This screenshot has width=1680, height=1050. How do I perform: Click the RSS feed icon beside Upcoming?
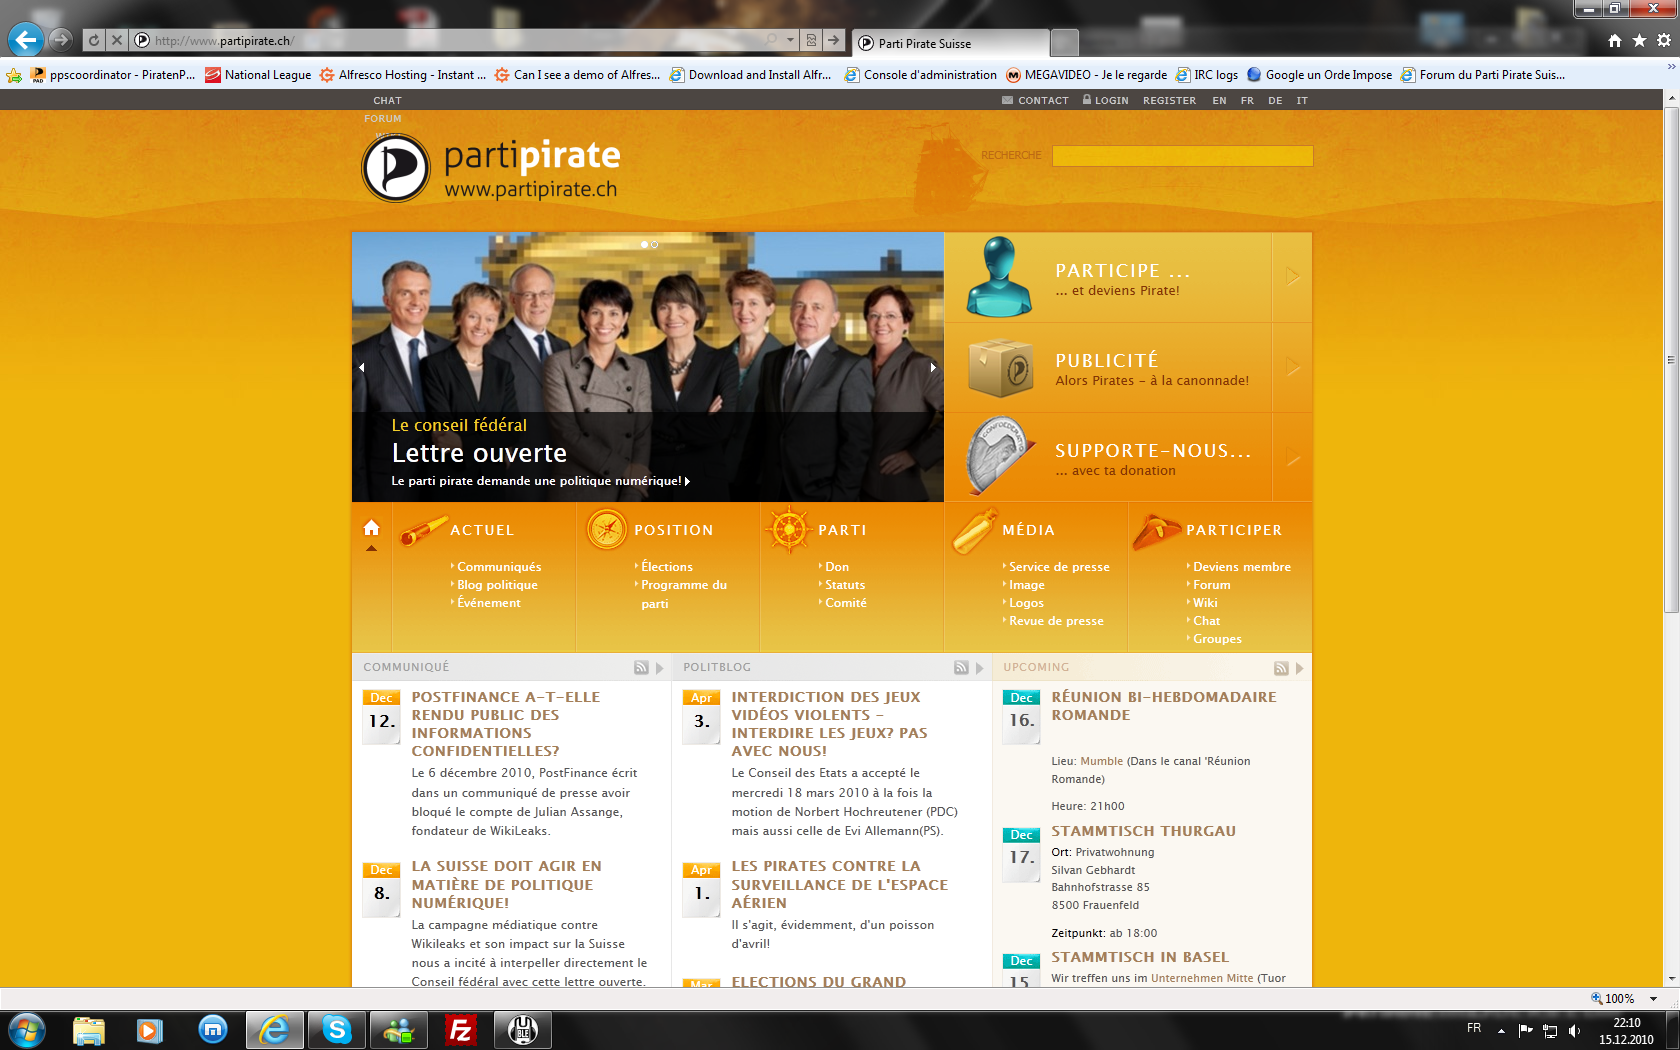(1281, 668)
